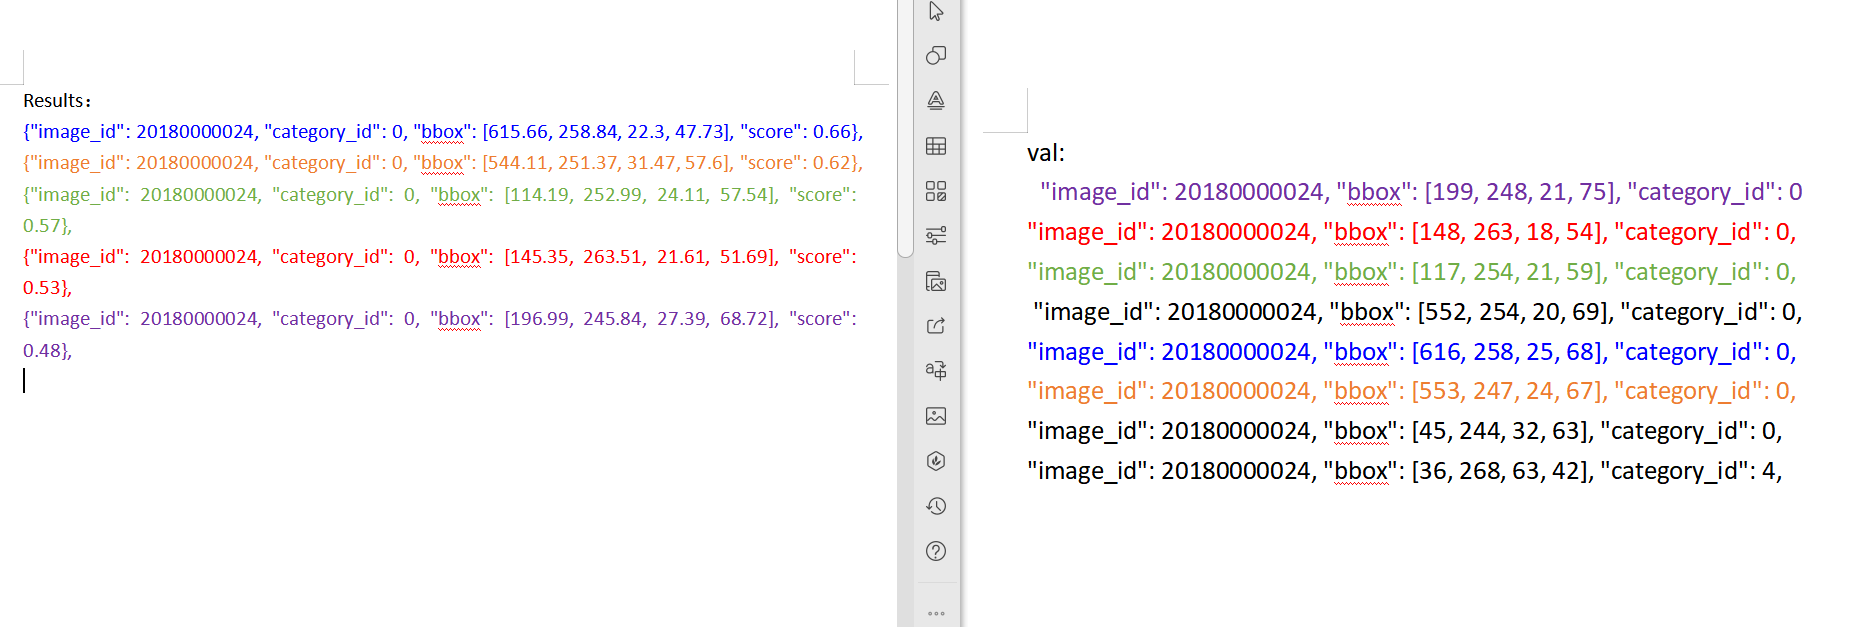The image size is (1850, 627).
Task: Click the purple result bbox [196.99, 245.84, 27.39, 68.72]
Action: tap(641, 319)
